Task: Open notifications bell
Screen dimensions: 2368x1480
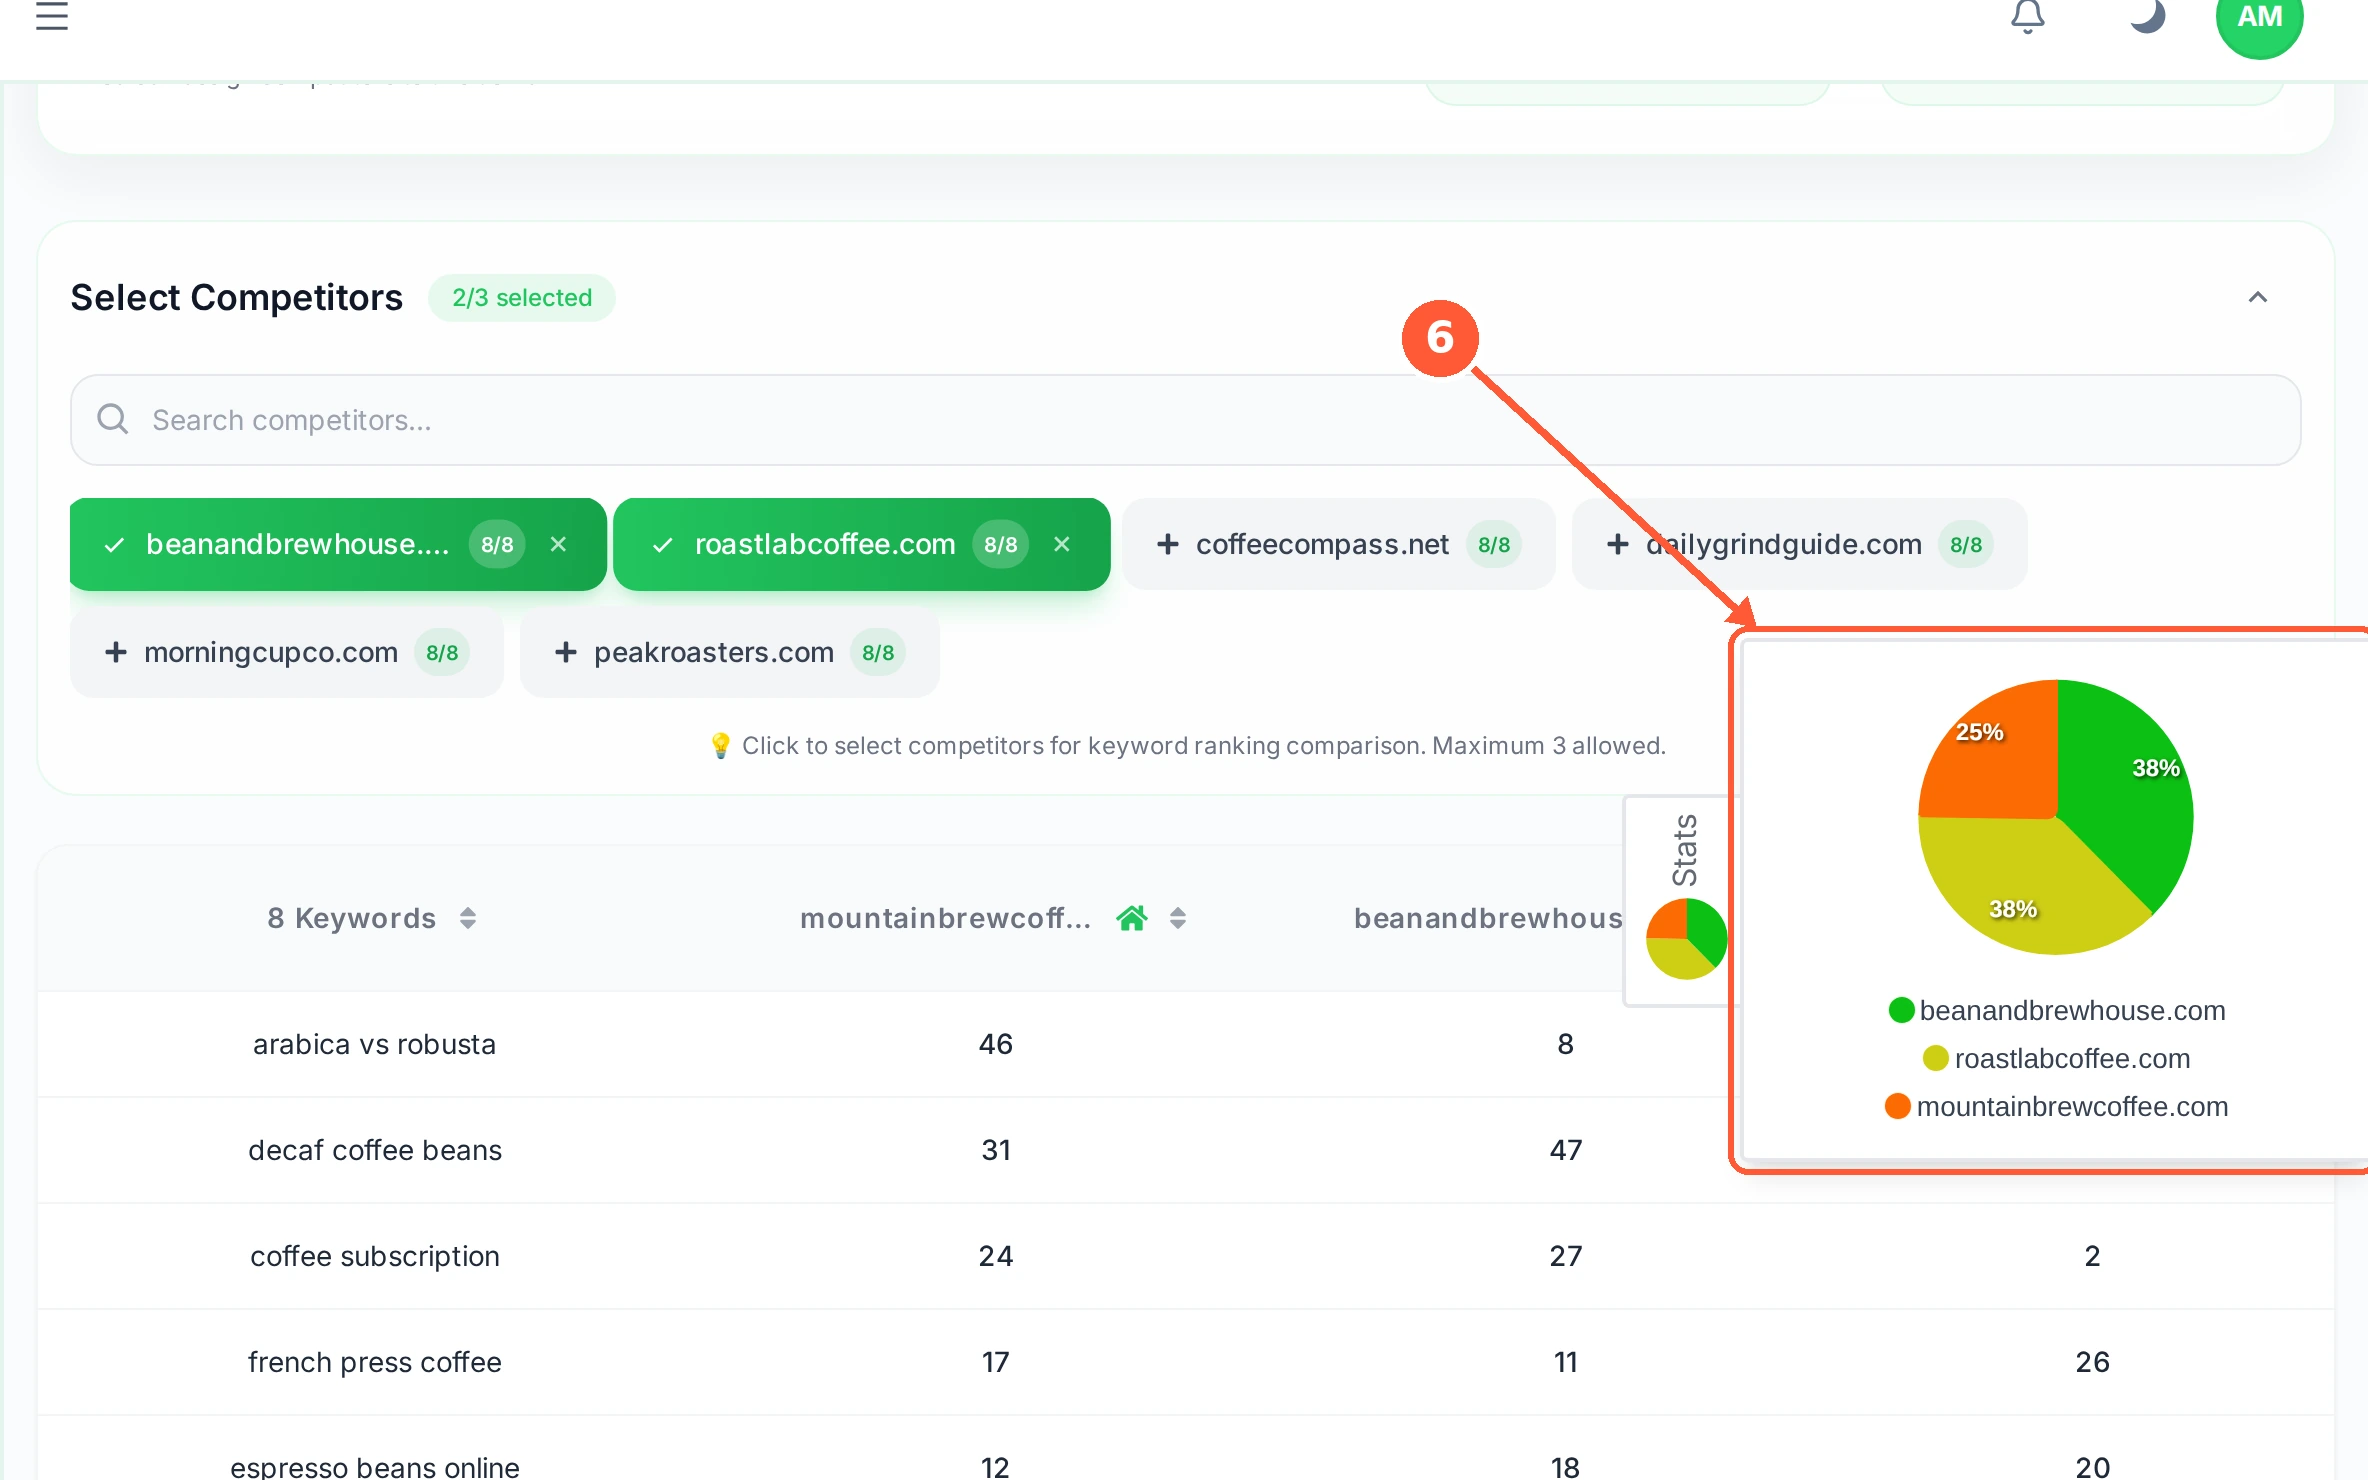Action: [2027, 16]
